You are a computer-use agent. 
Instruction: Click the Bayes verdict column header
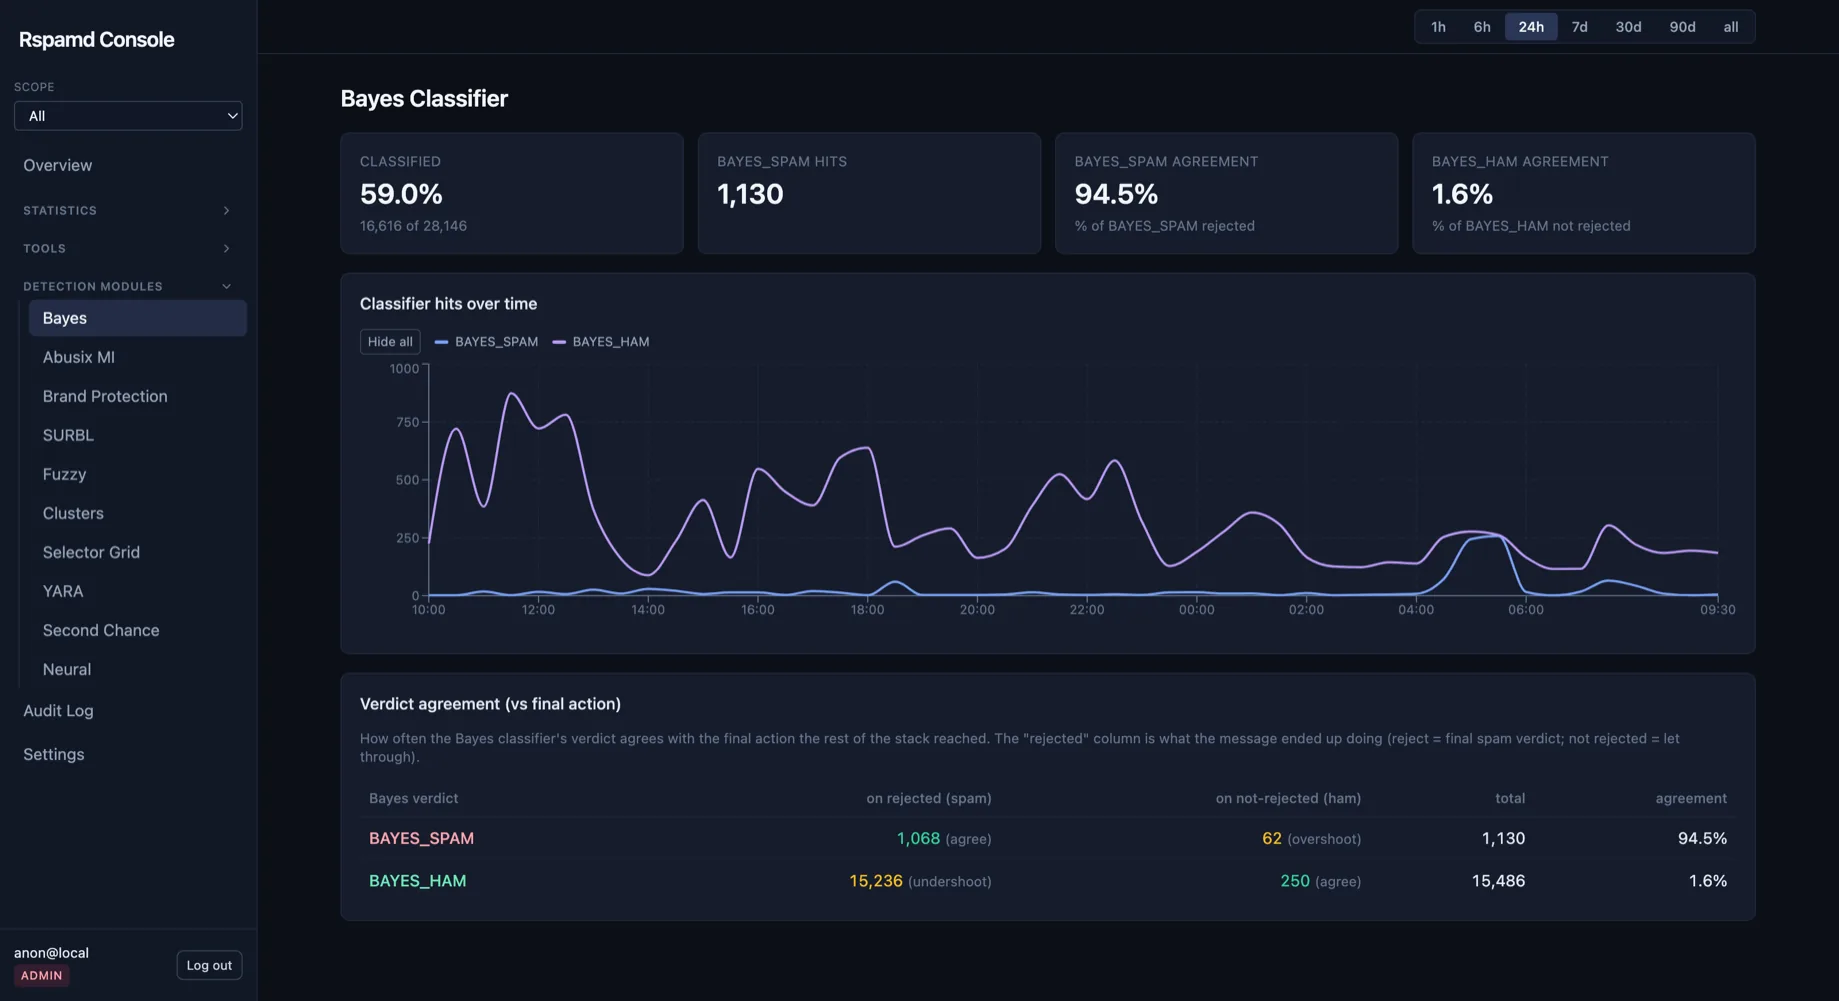(x=414, y=798)
